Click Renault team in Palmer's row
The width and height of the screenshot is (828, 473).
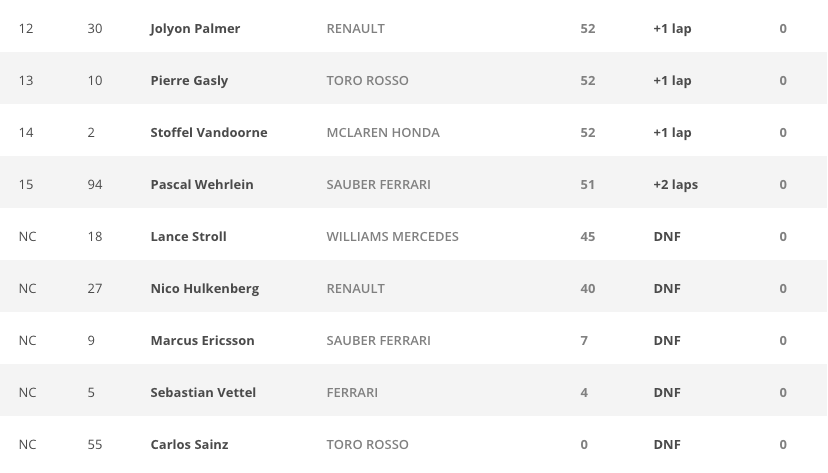pos(355,29)
